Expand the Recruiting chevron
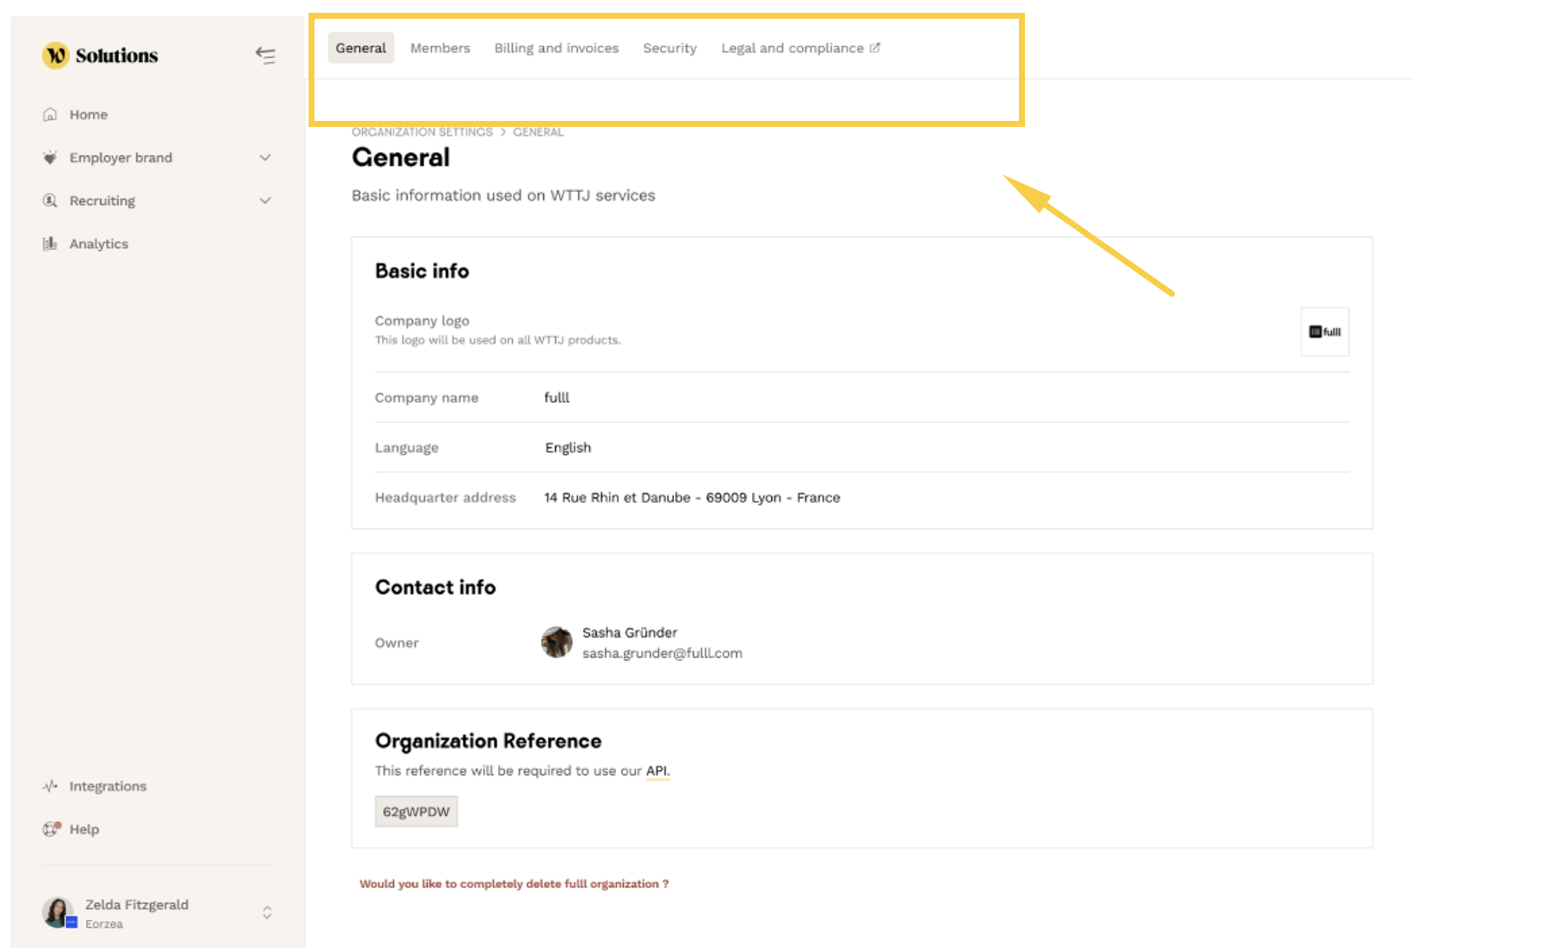 (265, 201)
